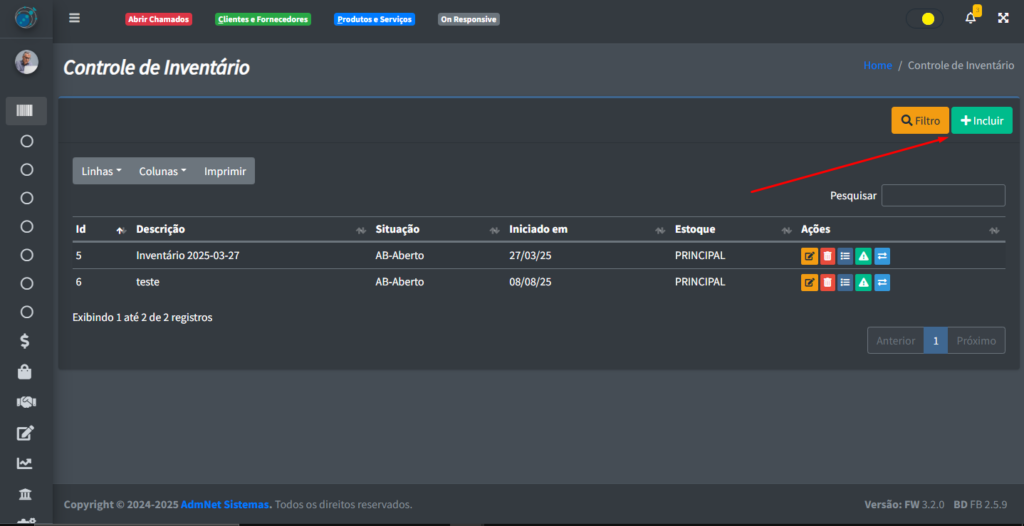
Task: Delete the 'teste' inventory with trash icon
Action: [827, 282]
